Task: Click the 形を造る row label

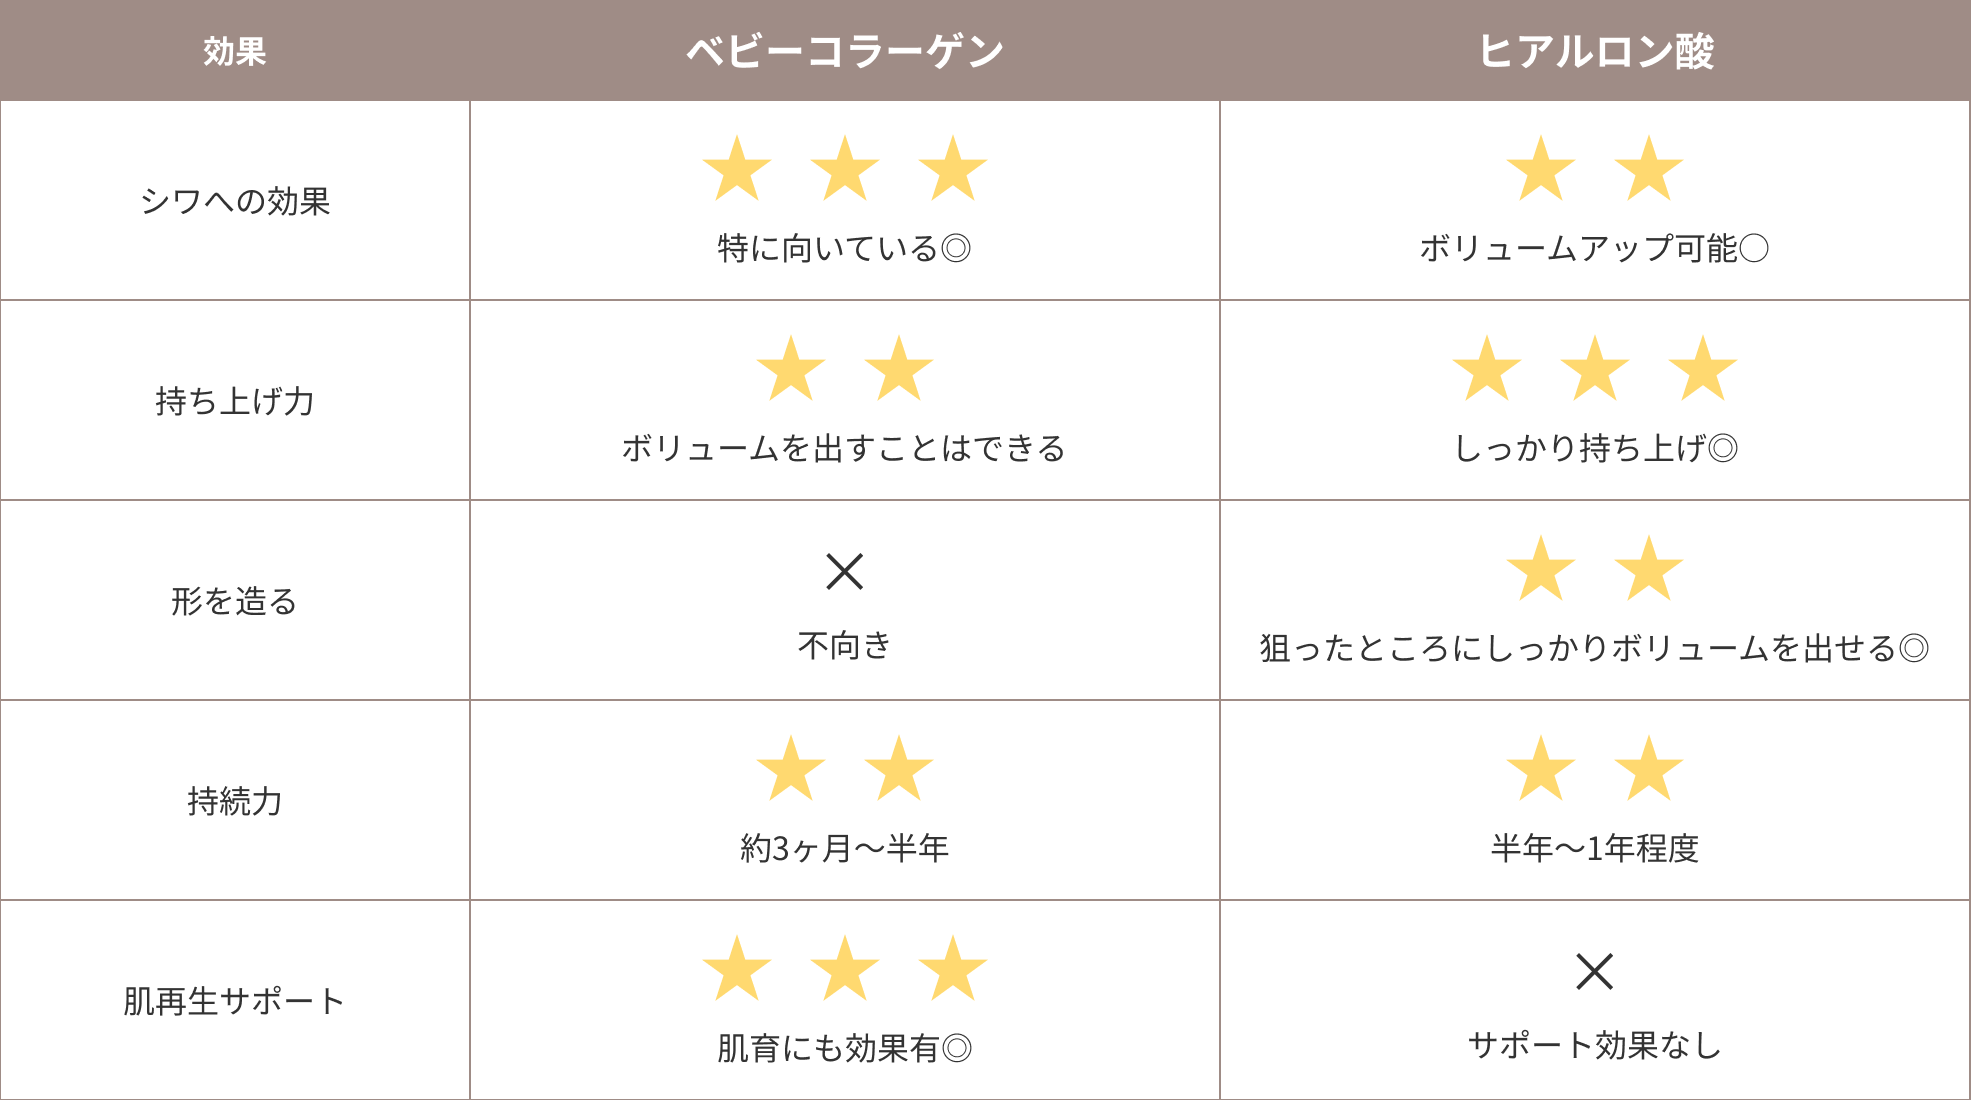Action: click(x=235, y=601)
